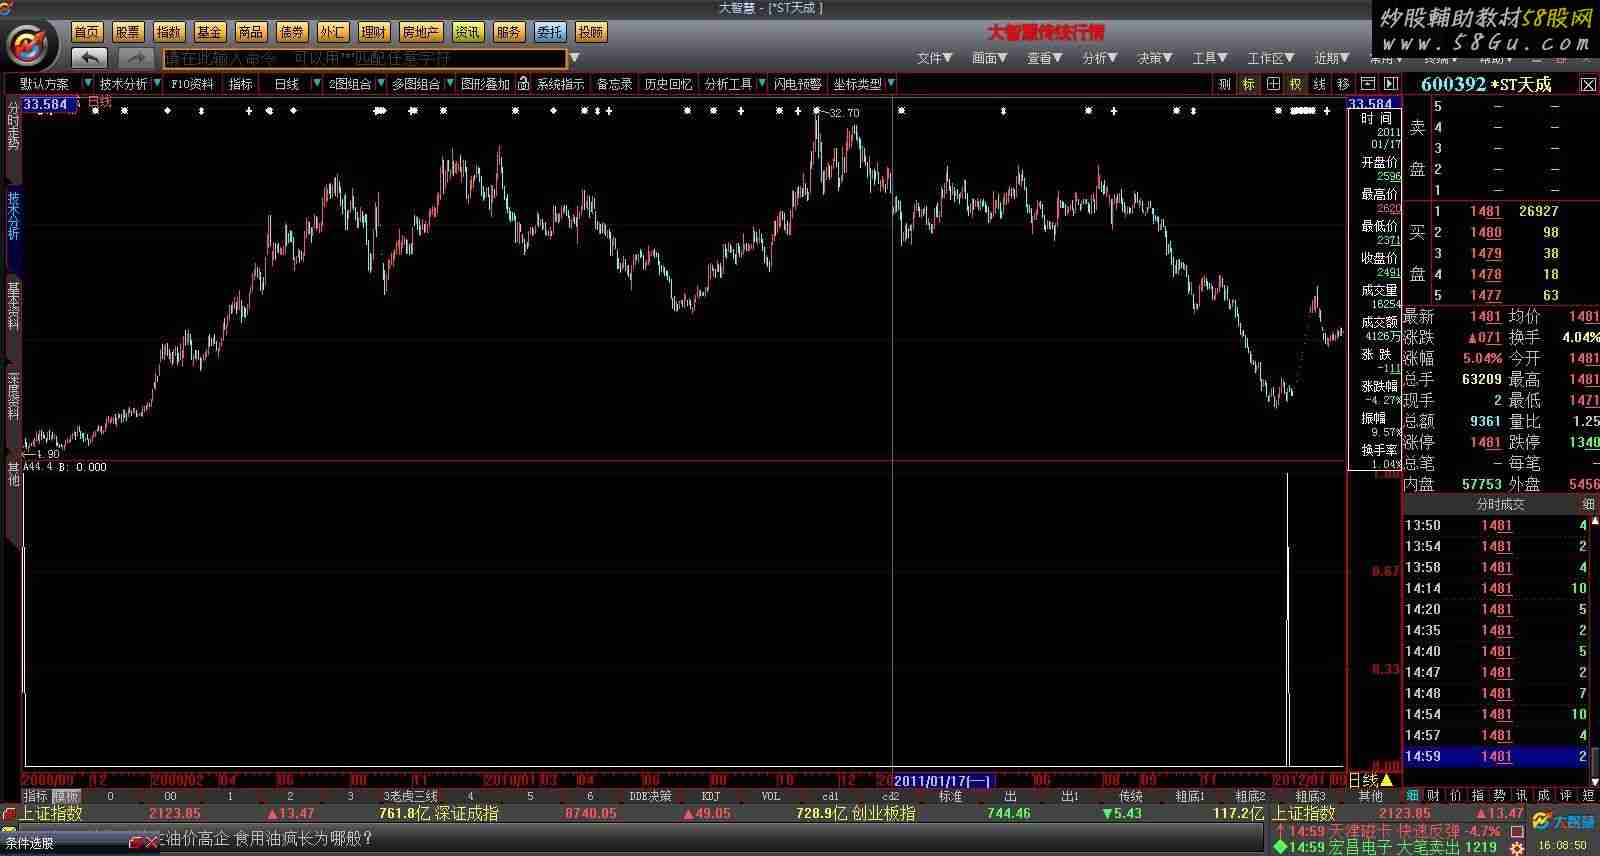Click the 系统指示 toolbar button
Image resolution: width=1600 pixels, height=856 pixels.
pos(560,84)
